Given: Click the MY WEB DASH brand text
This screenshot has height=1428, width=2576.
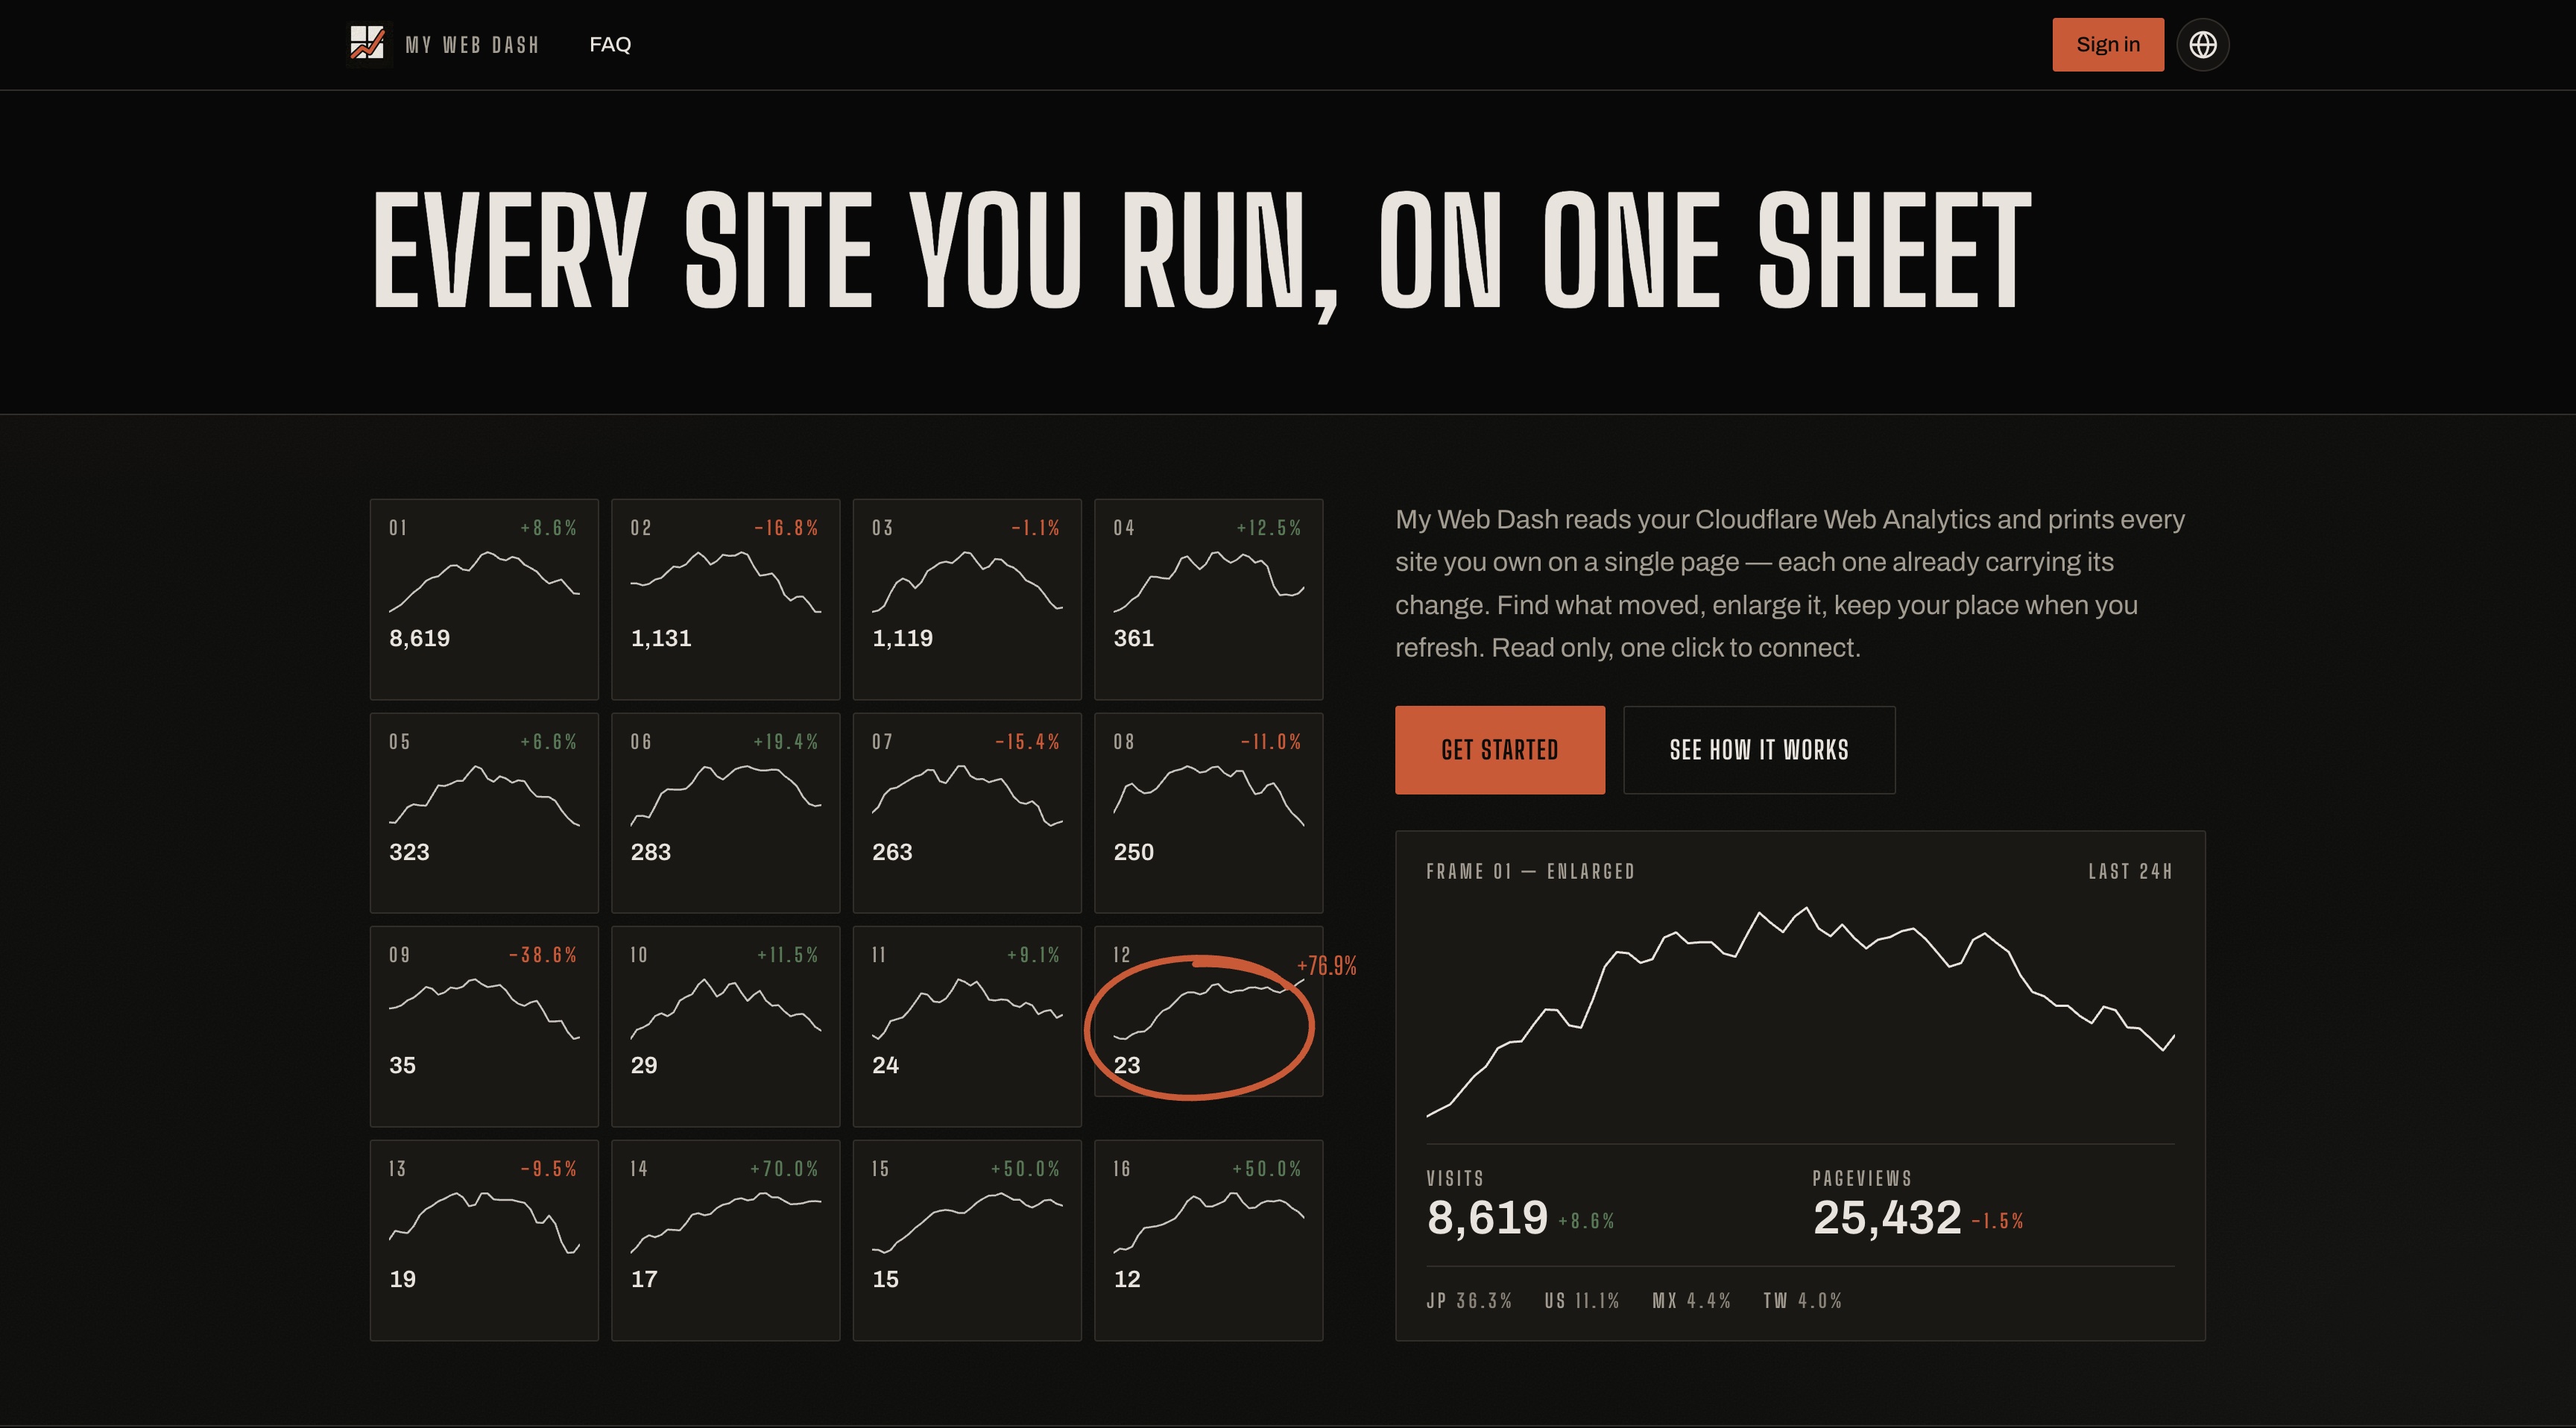Looking at the screenshot, I should tap(472, 45).
